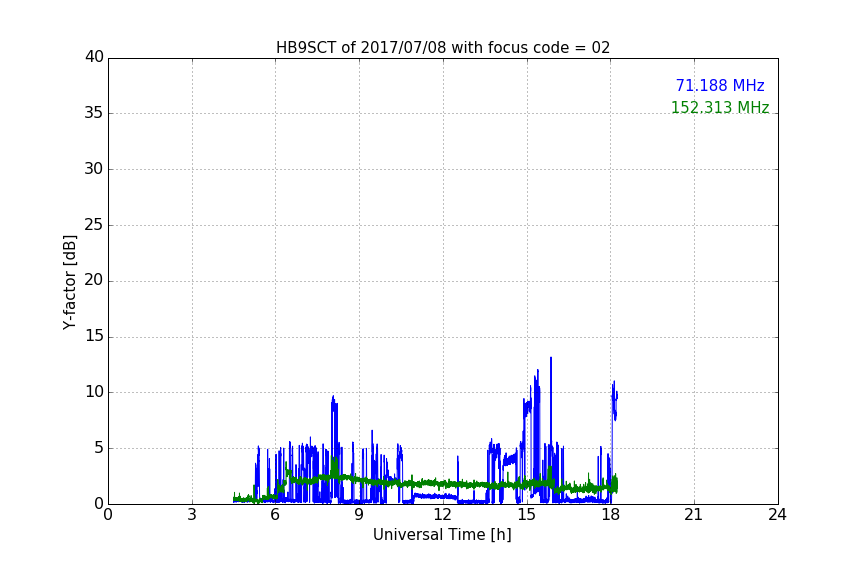Click the x-axis tick label '3'

[x=192, y=515]
